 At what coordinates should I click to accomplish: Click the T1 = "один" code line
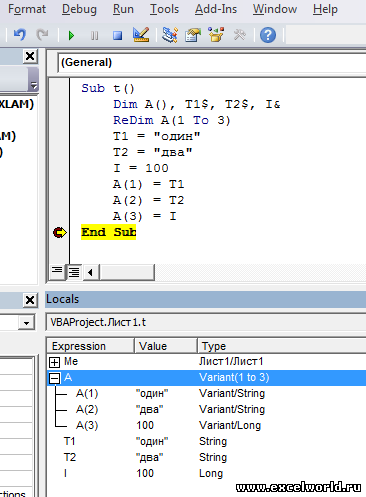[157, 136]
